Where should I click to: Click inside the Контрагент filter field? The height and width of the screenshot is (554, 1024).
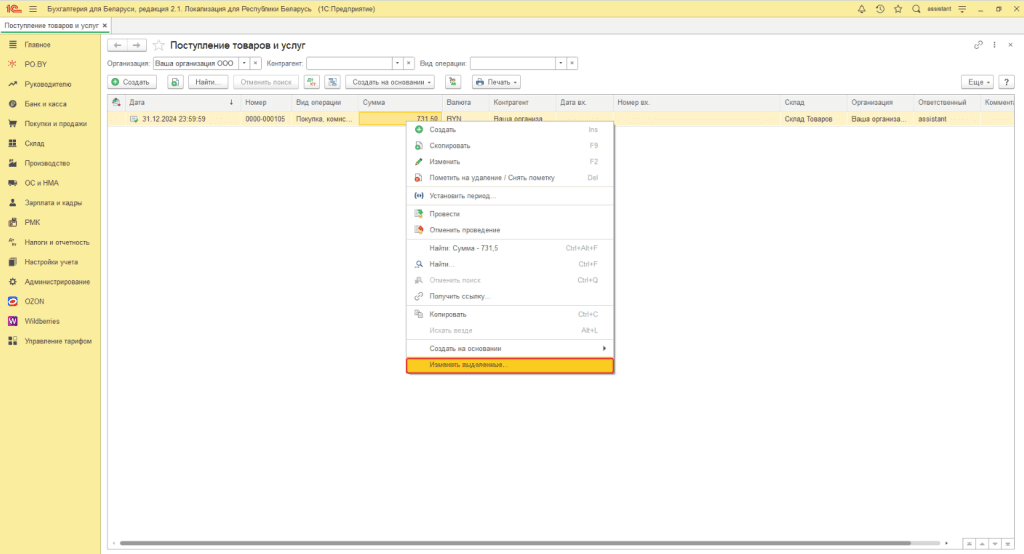click(348, 63)
